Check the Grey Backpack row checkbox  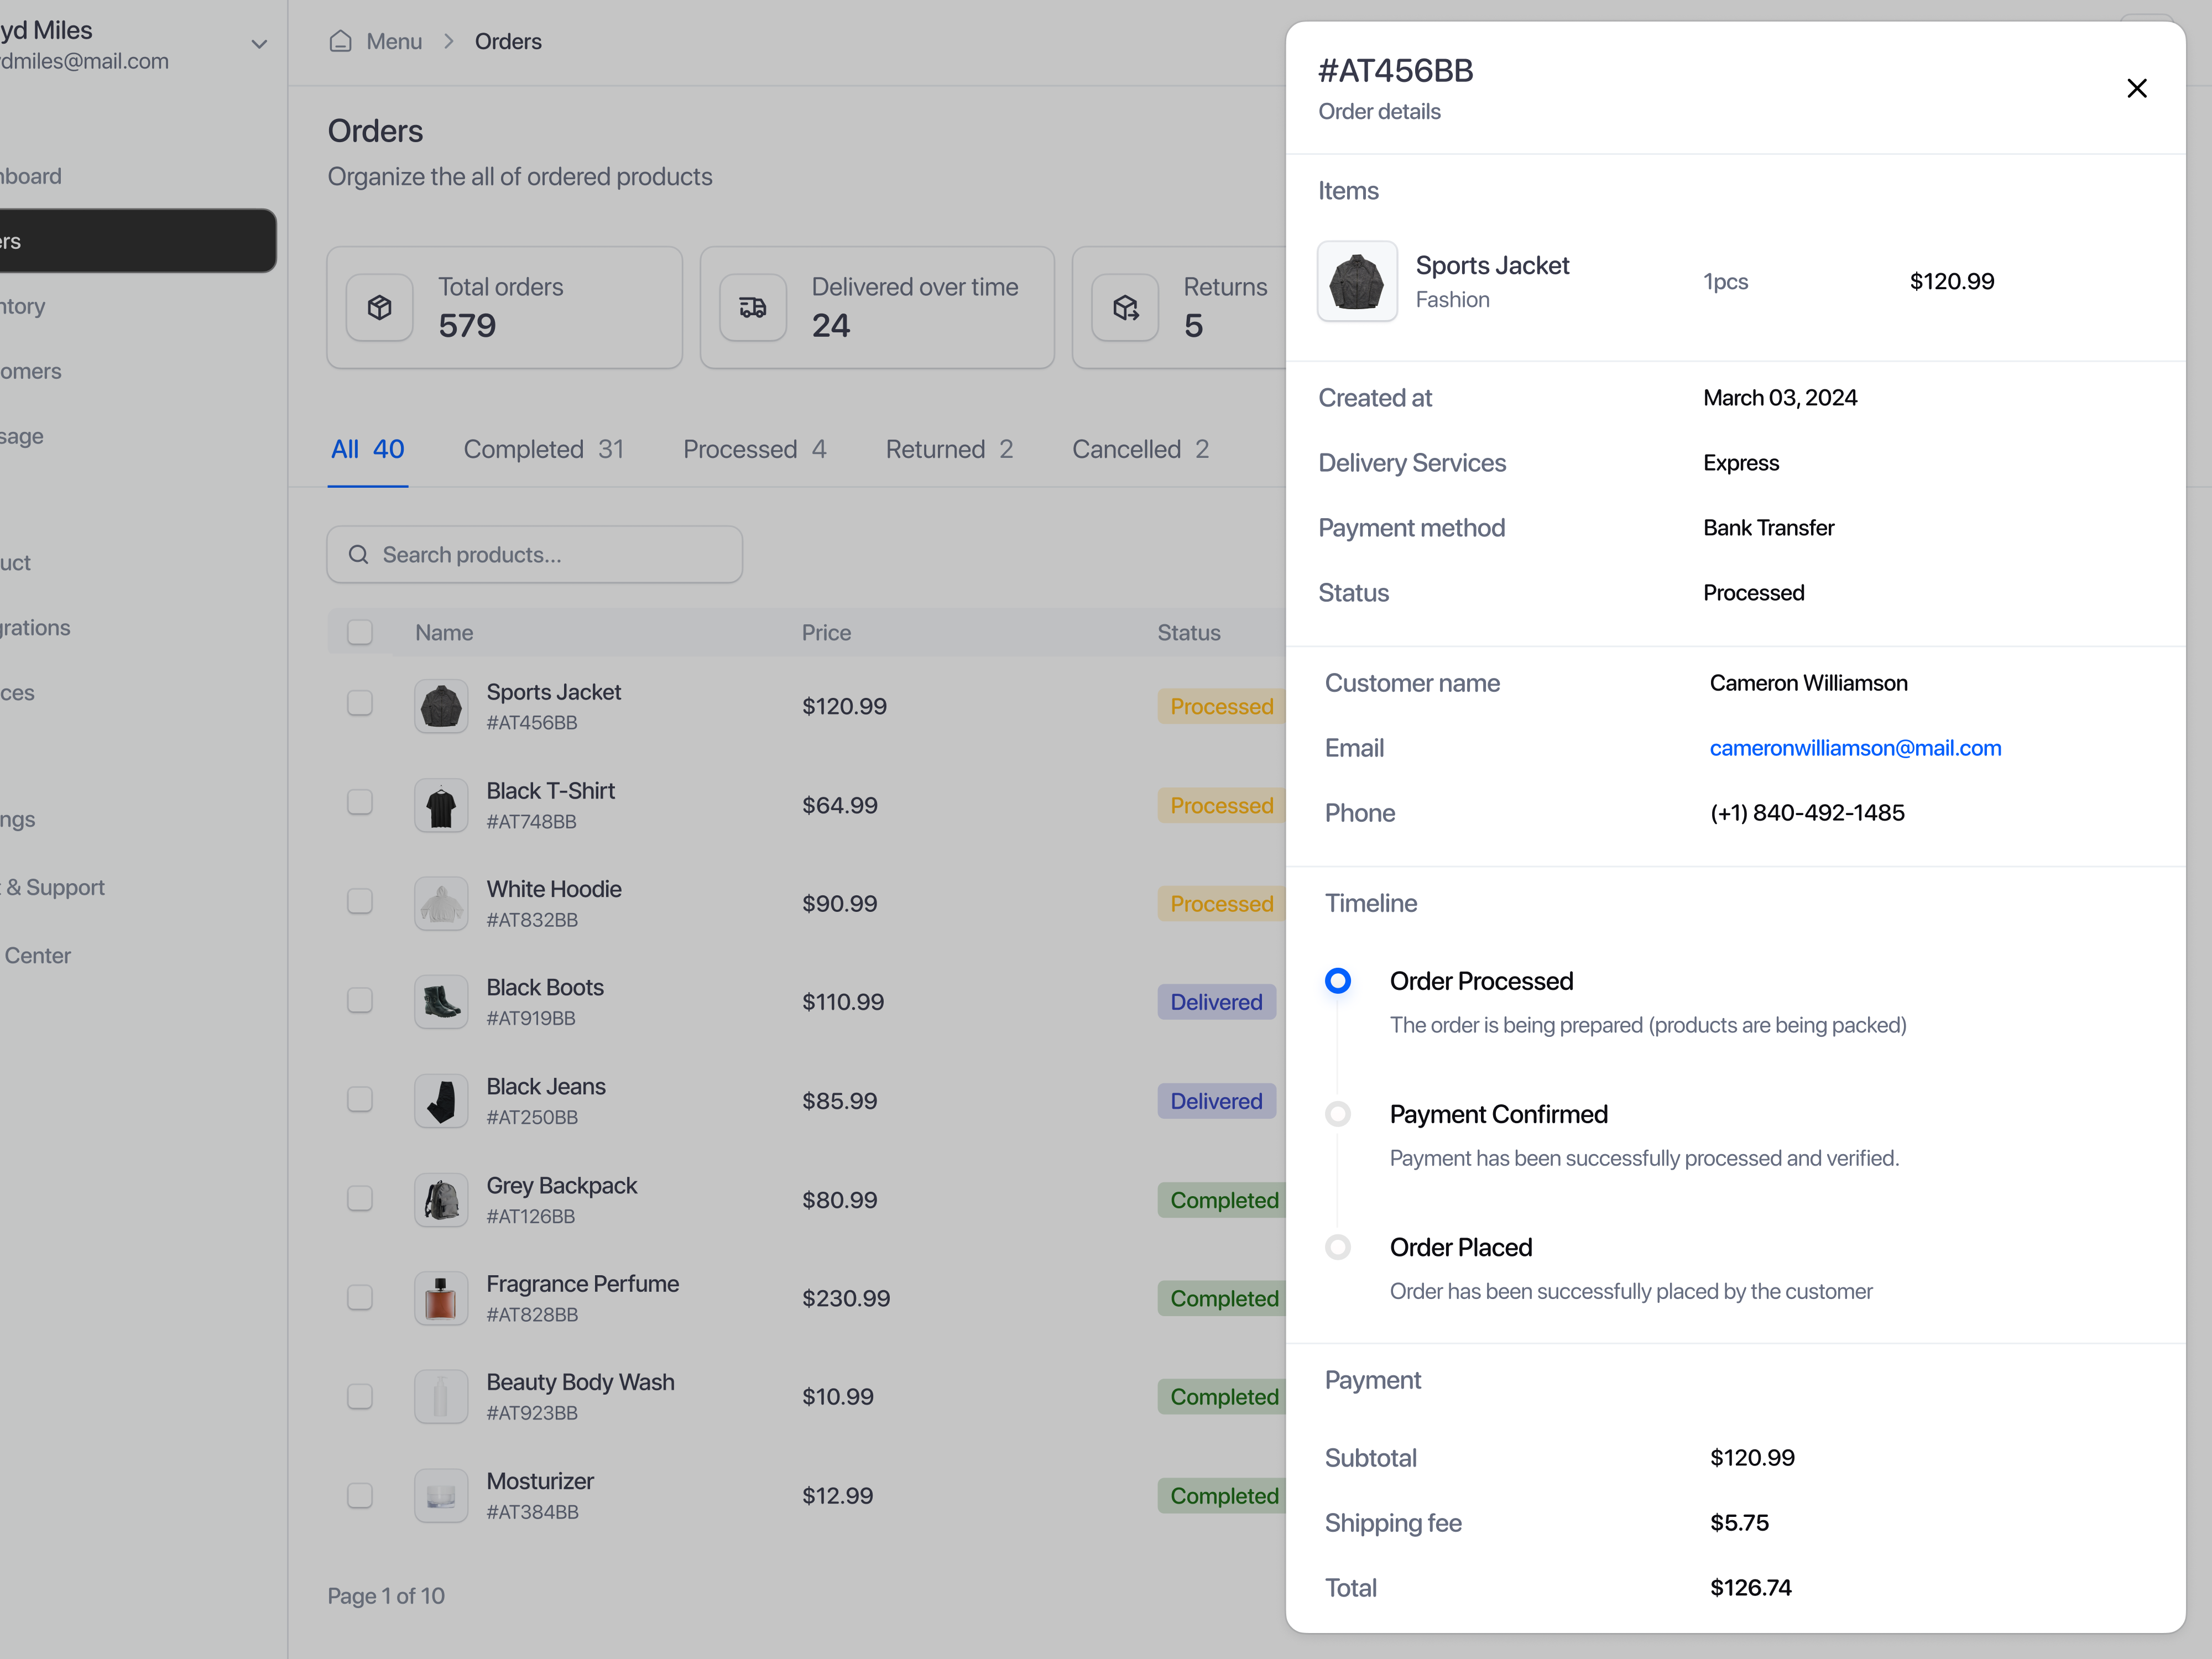tap(360, 1198)
